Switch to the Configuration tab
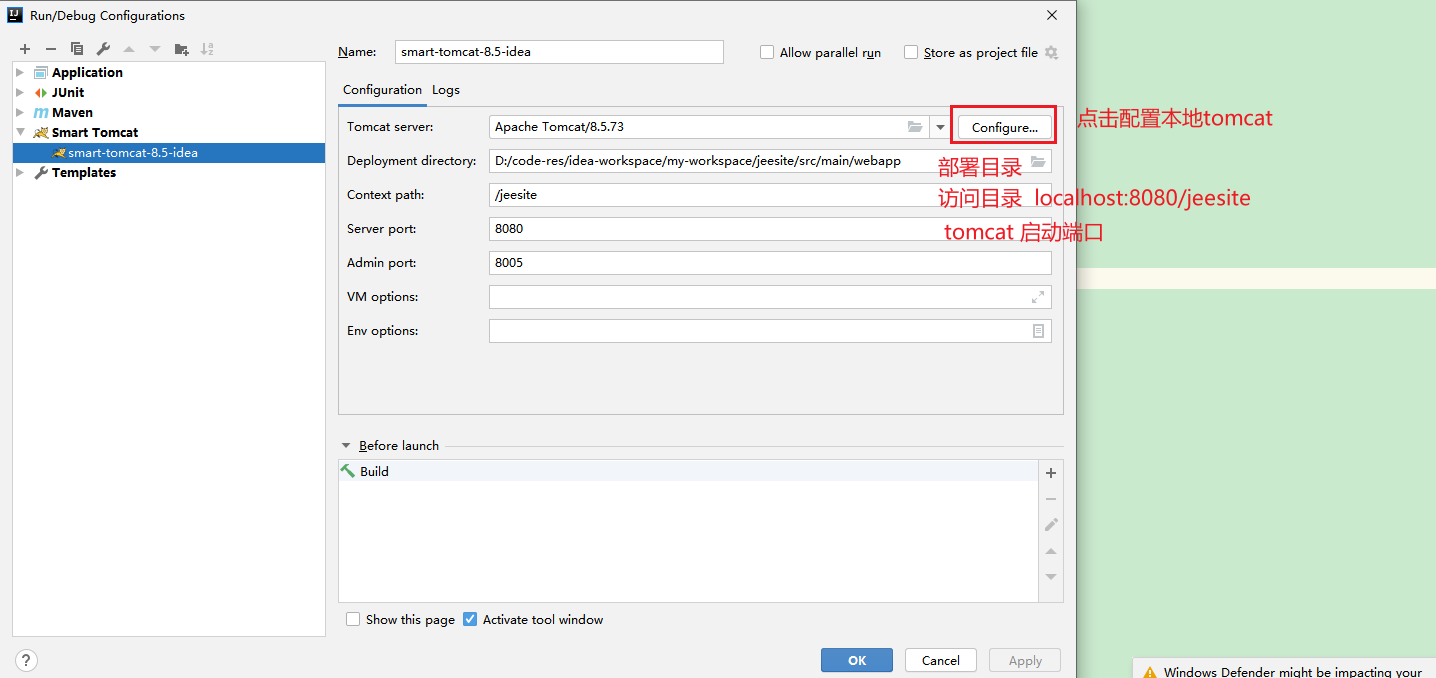This screenshot has width=1436, height=678. coord(382,89)
